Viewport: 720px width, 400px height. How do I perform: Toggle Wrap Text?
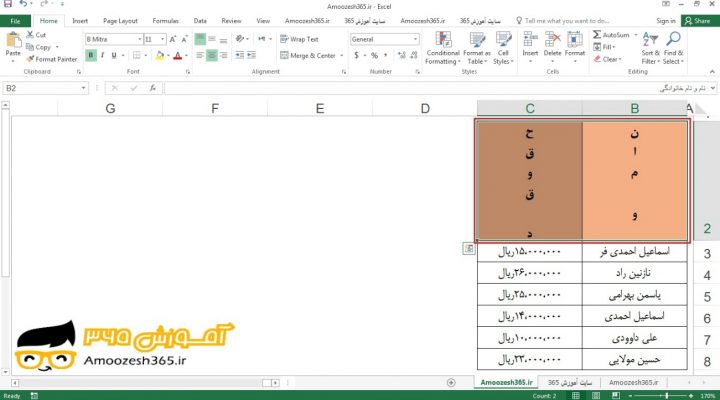[x=299, y=39]
